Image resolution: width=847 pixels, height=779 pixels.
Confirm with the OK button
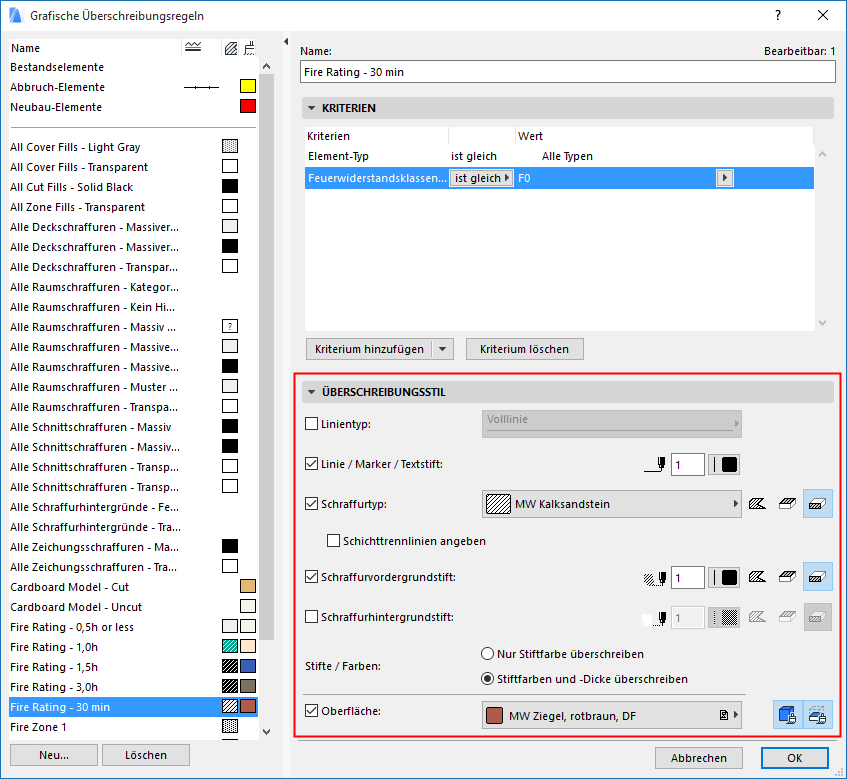point(795,758)
